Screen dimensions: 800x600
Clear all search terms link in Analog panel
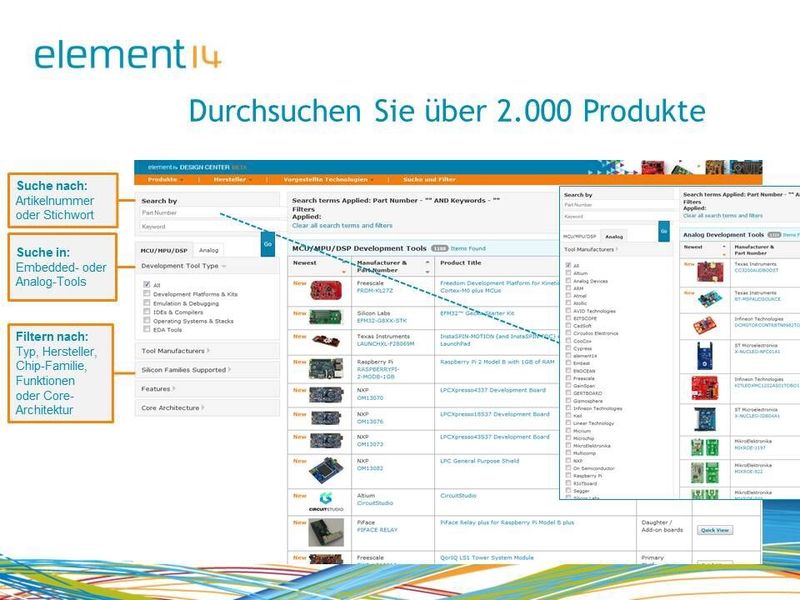[723, 216]
